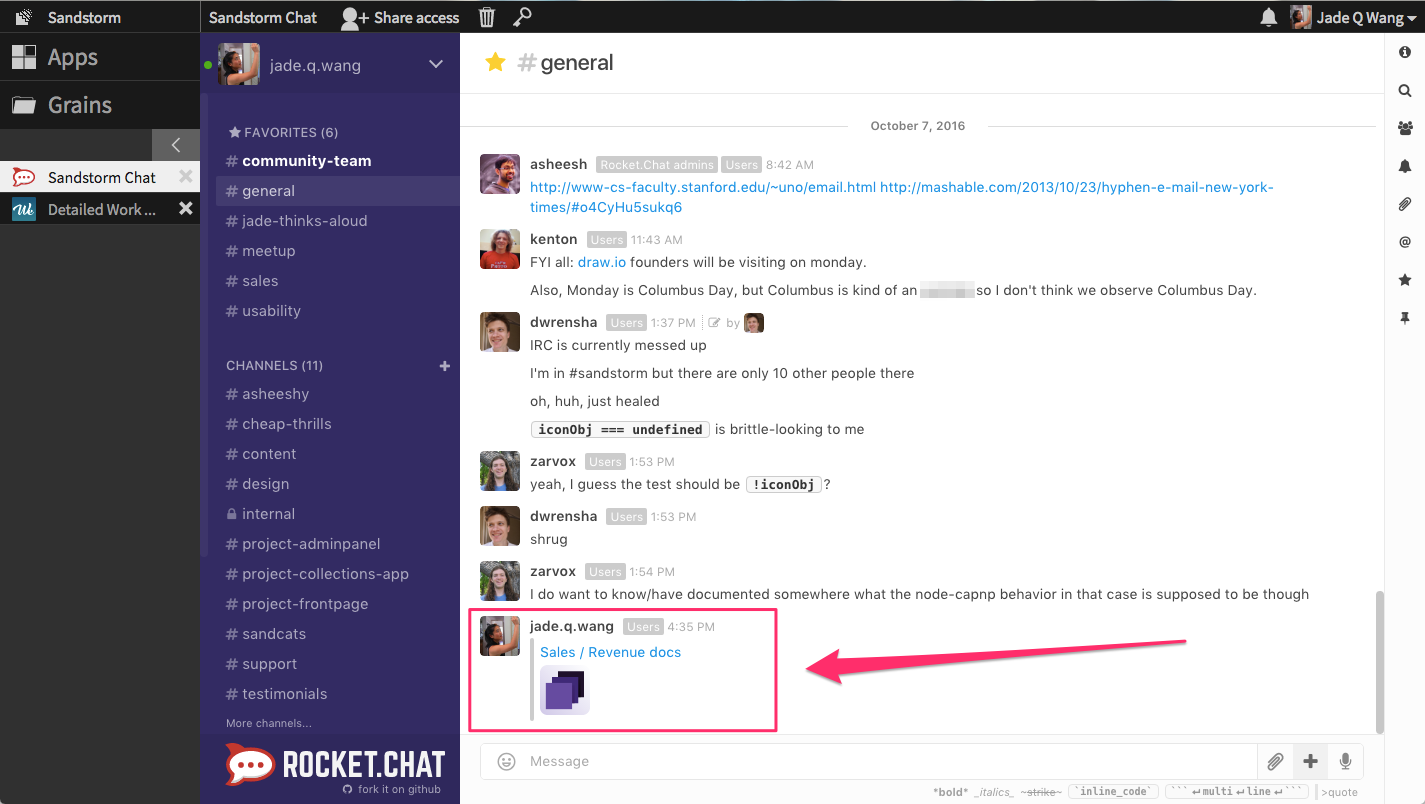This screenshot has width=1425, height=804.
Task: Click the chat vertical scrollbar
Action: click(1380, 661)
